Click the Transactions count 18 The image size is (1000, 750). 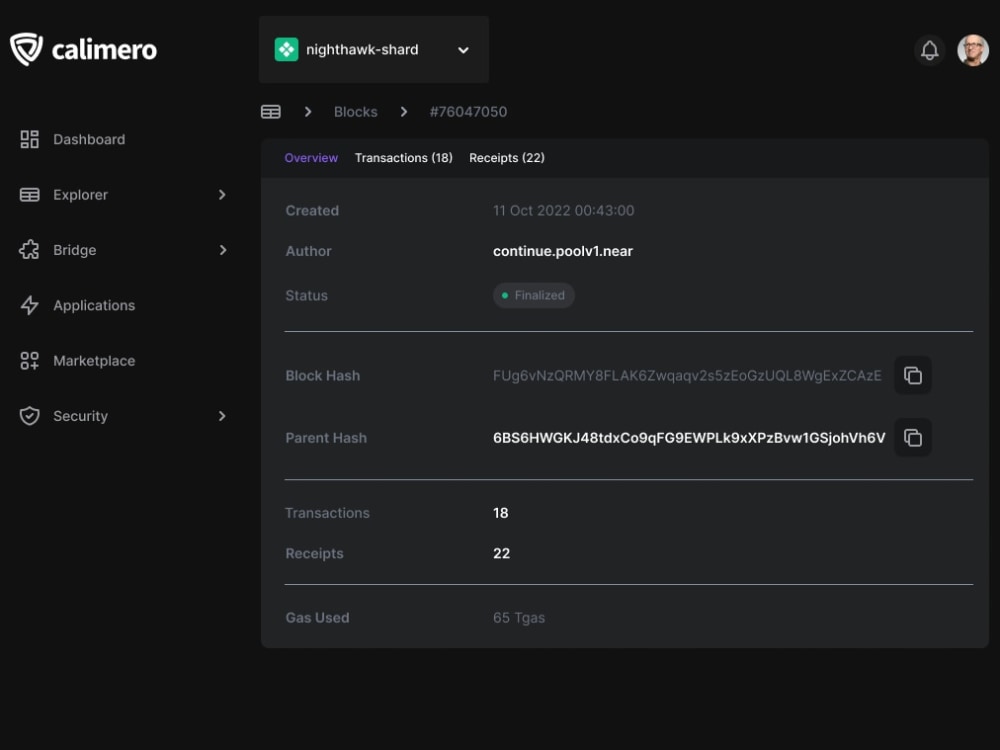pos(501,513)
